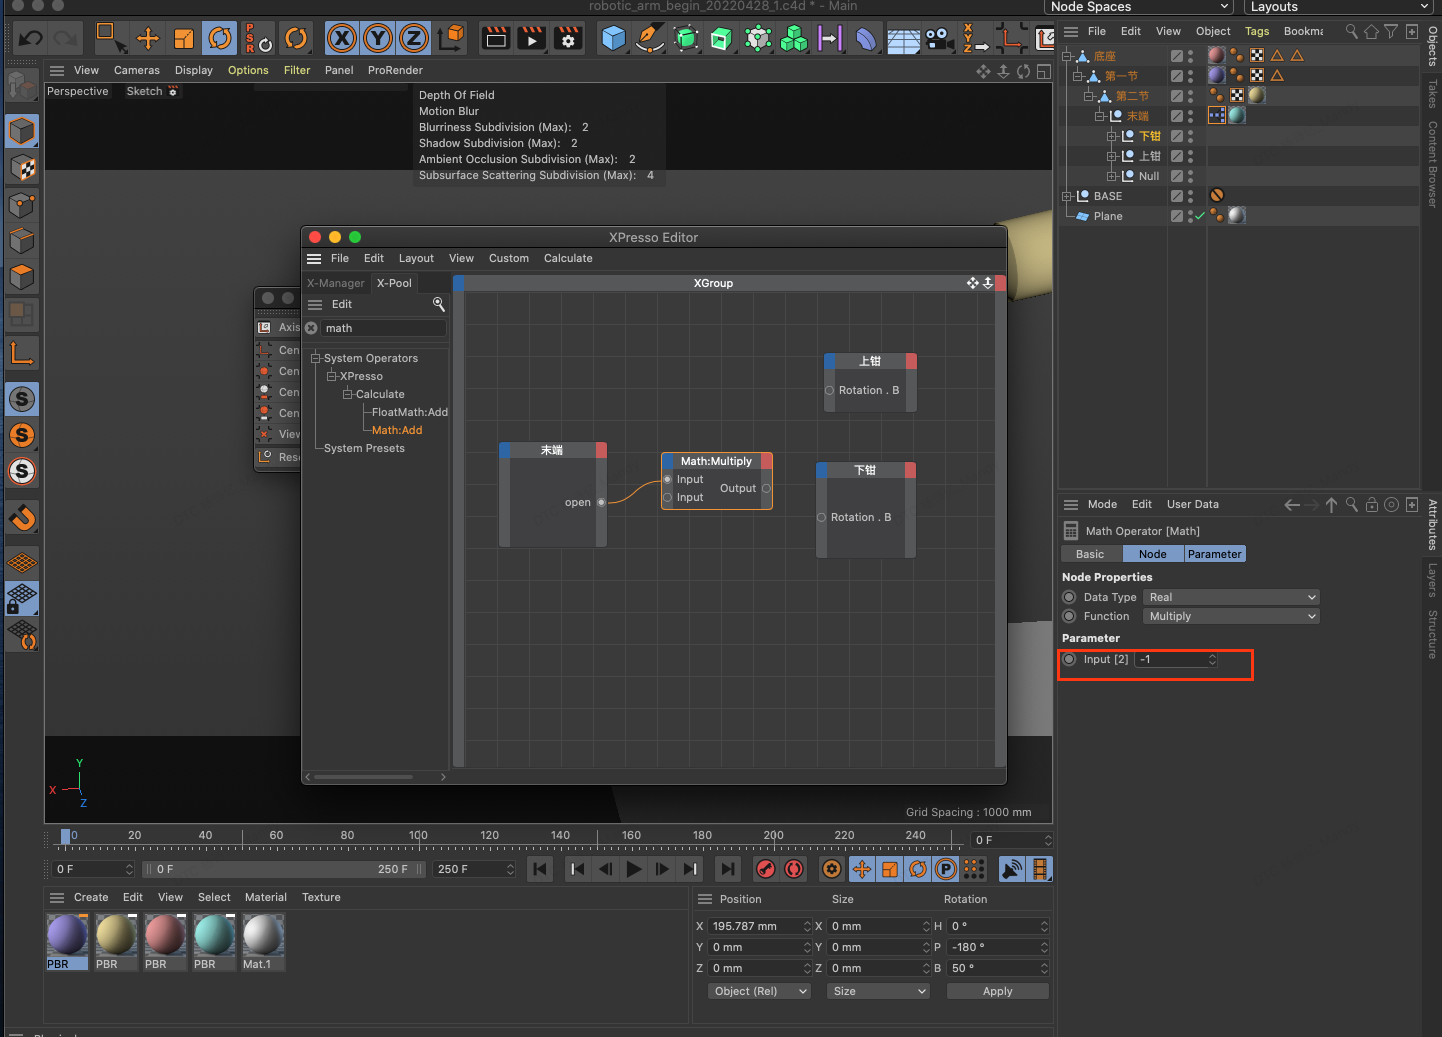Select the Move tool
1442x1037 pixels.
pyautogui.click(x=148, y=39)
